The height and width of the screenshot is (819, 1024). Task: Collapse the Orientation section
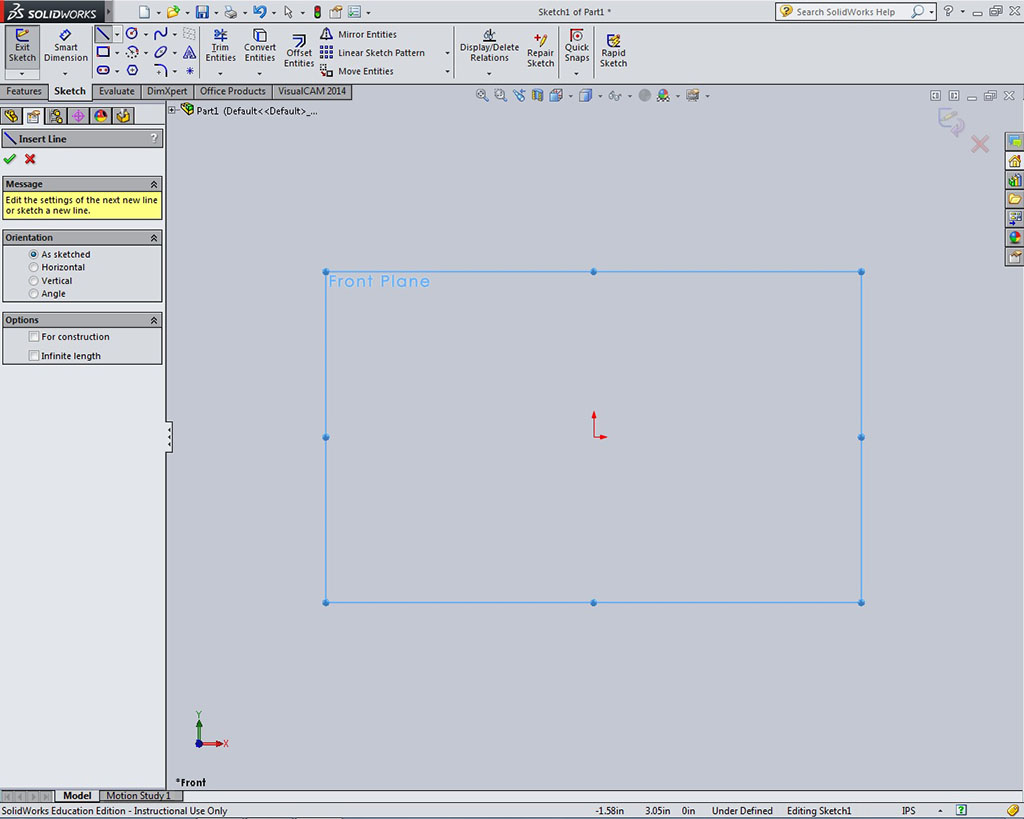154,238
